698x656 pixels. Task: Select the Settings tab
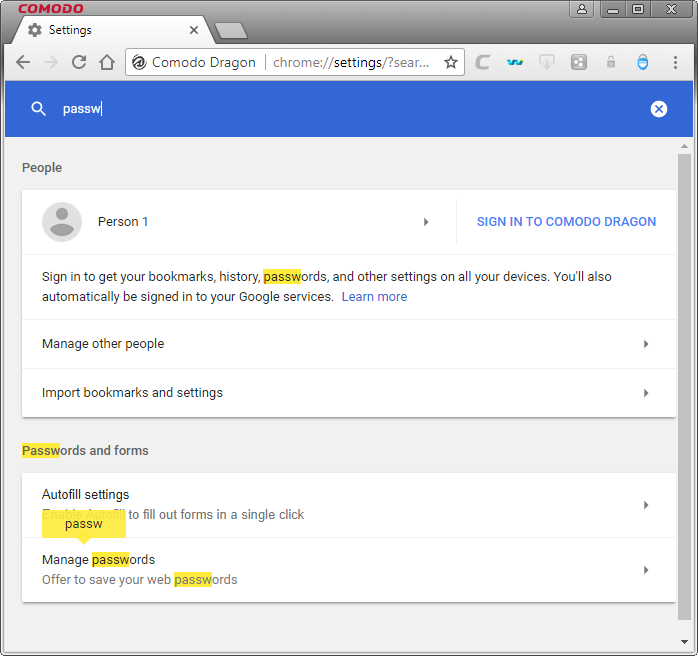[111, 30]
